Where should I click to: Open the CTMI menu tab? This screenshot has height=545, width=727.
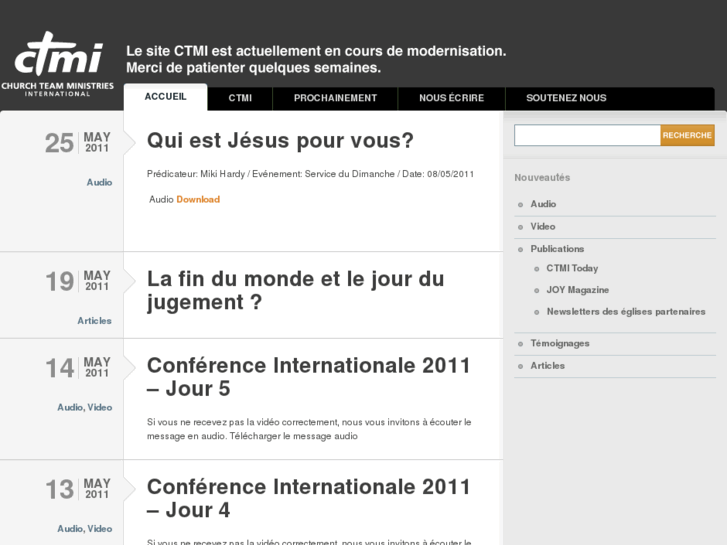pyautogui.click(x=240, y=98)
